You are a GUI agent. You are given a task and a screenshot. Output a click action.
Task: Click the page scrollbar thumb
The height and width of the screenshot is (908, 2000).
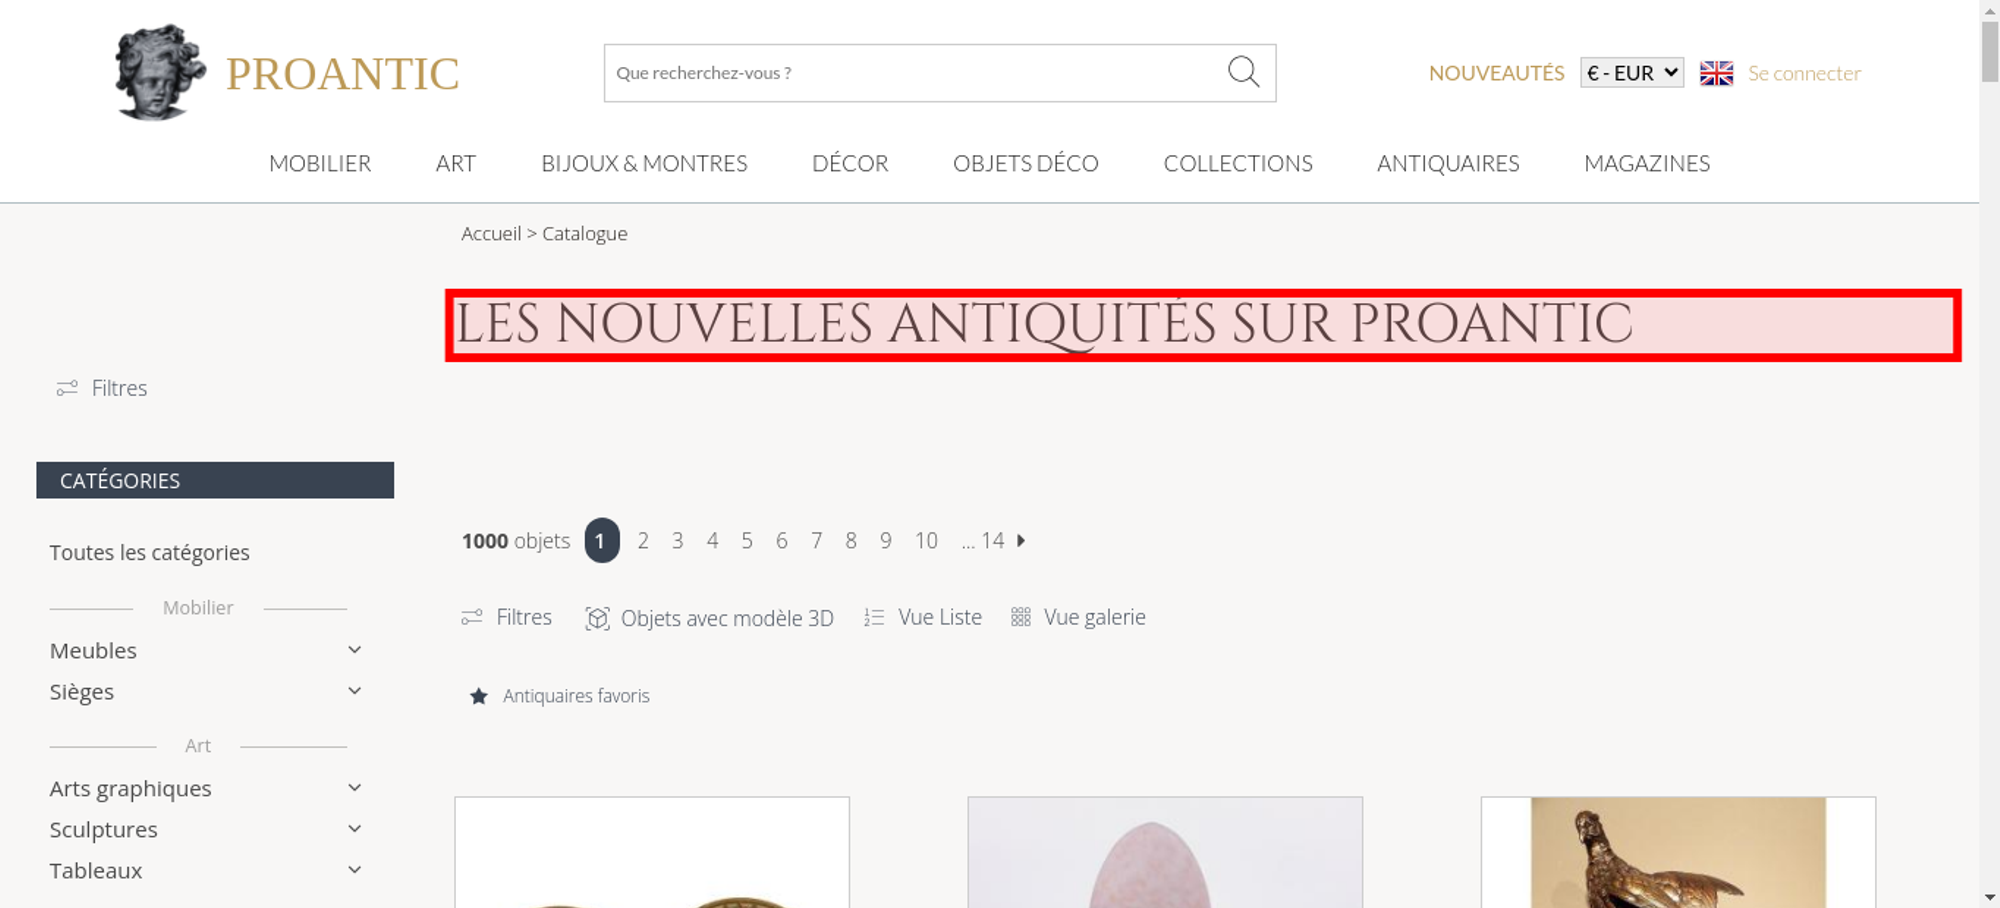(1990, 50)
